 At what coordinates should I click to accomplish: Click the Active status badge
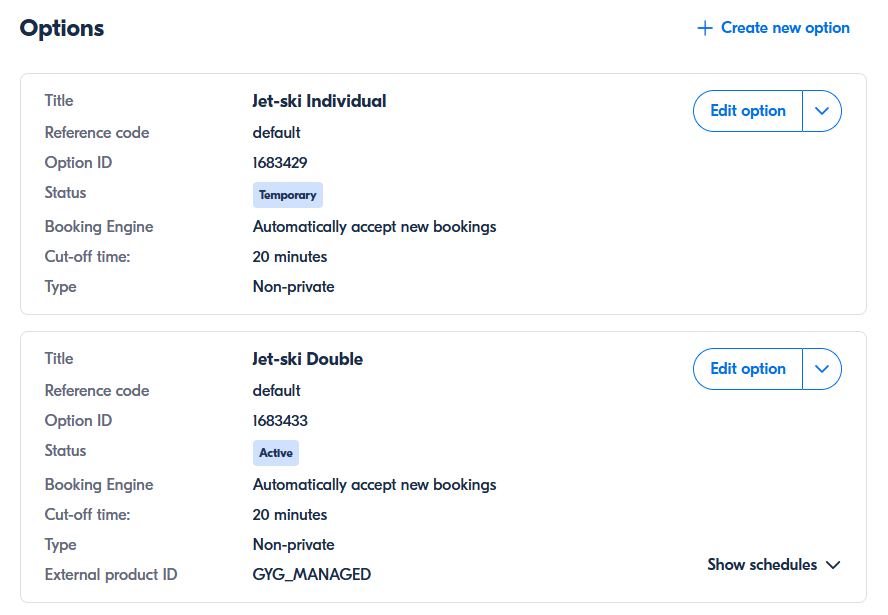point(276,453)
